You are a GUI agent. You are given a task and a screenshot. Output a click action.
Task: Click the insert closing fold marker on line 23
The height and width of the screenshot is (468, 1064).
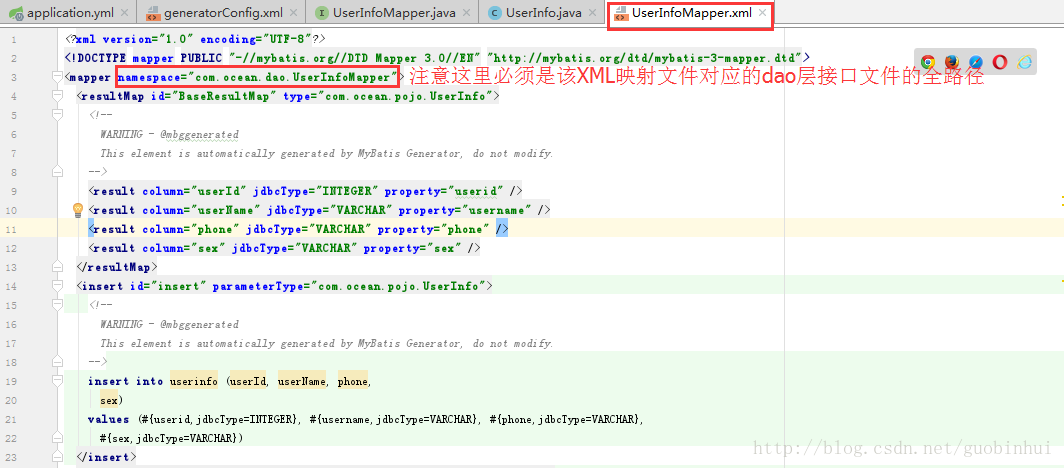(x=59, y=456)
